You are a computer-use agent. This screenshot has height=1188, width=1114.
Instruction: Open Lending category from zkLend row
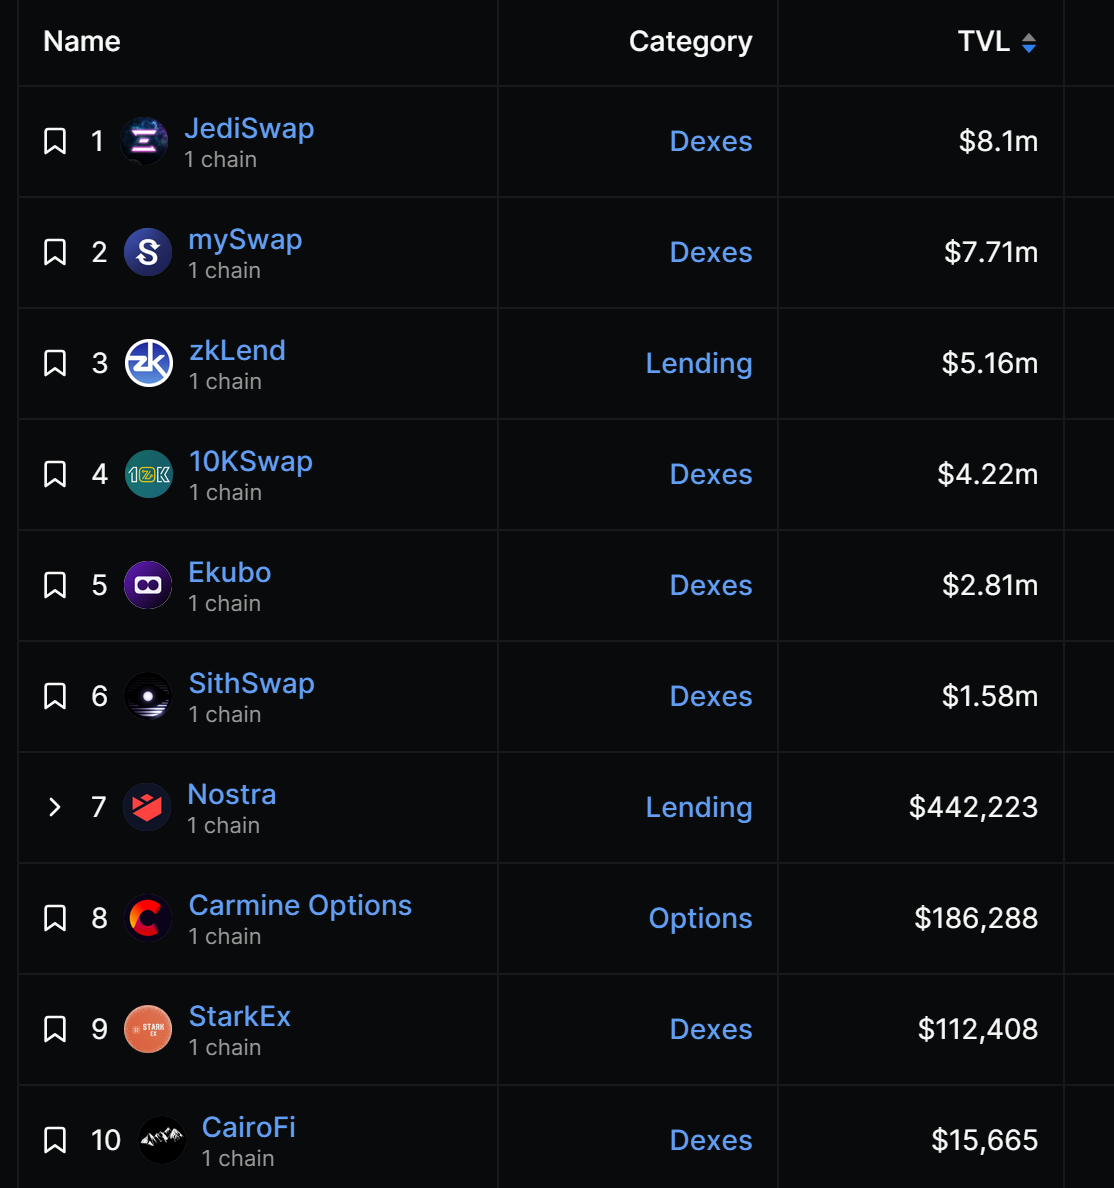tap(698, 363)
